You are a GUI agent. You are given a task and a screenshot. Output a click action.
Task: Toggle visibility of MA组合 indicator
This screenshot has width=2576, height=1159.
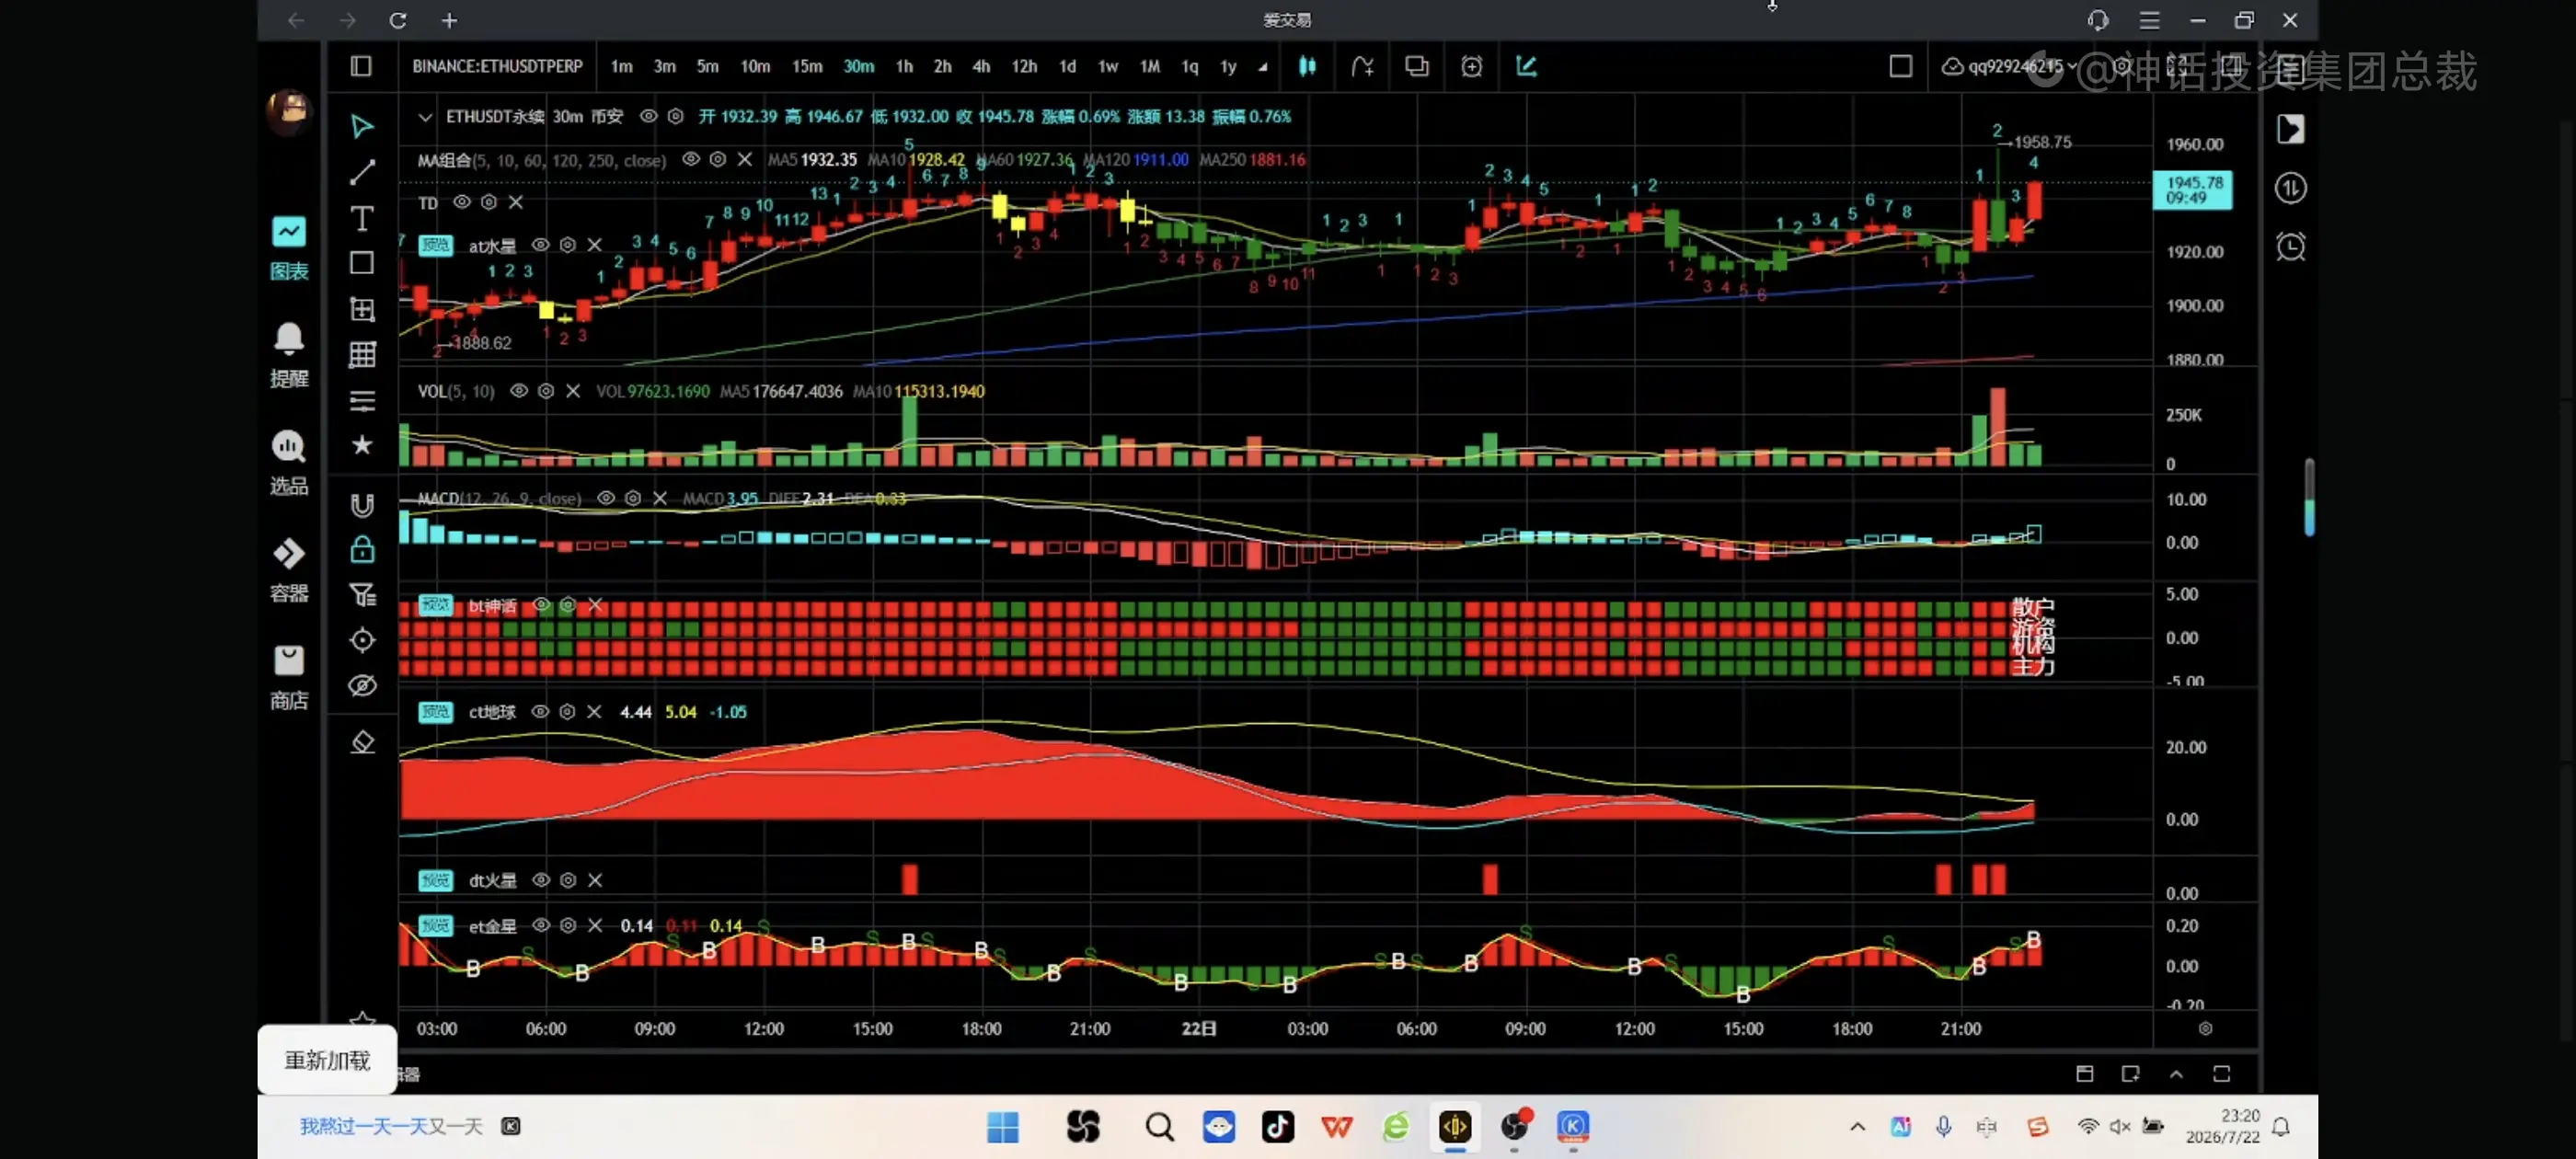coord(690,159)
